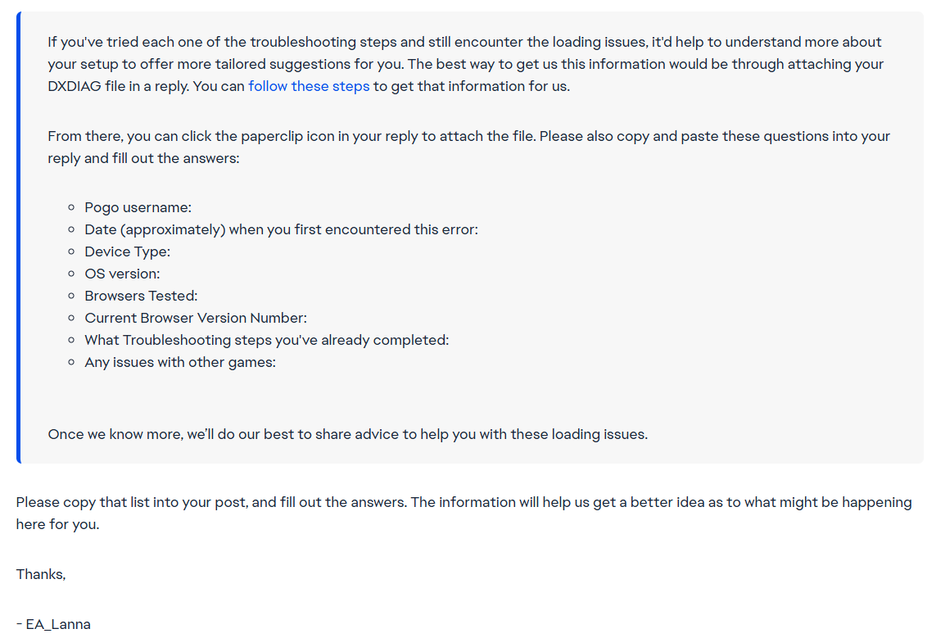
Task: Select the "Device Type:" list entry
Action: [127, 252]
